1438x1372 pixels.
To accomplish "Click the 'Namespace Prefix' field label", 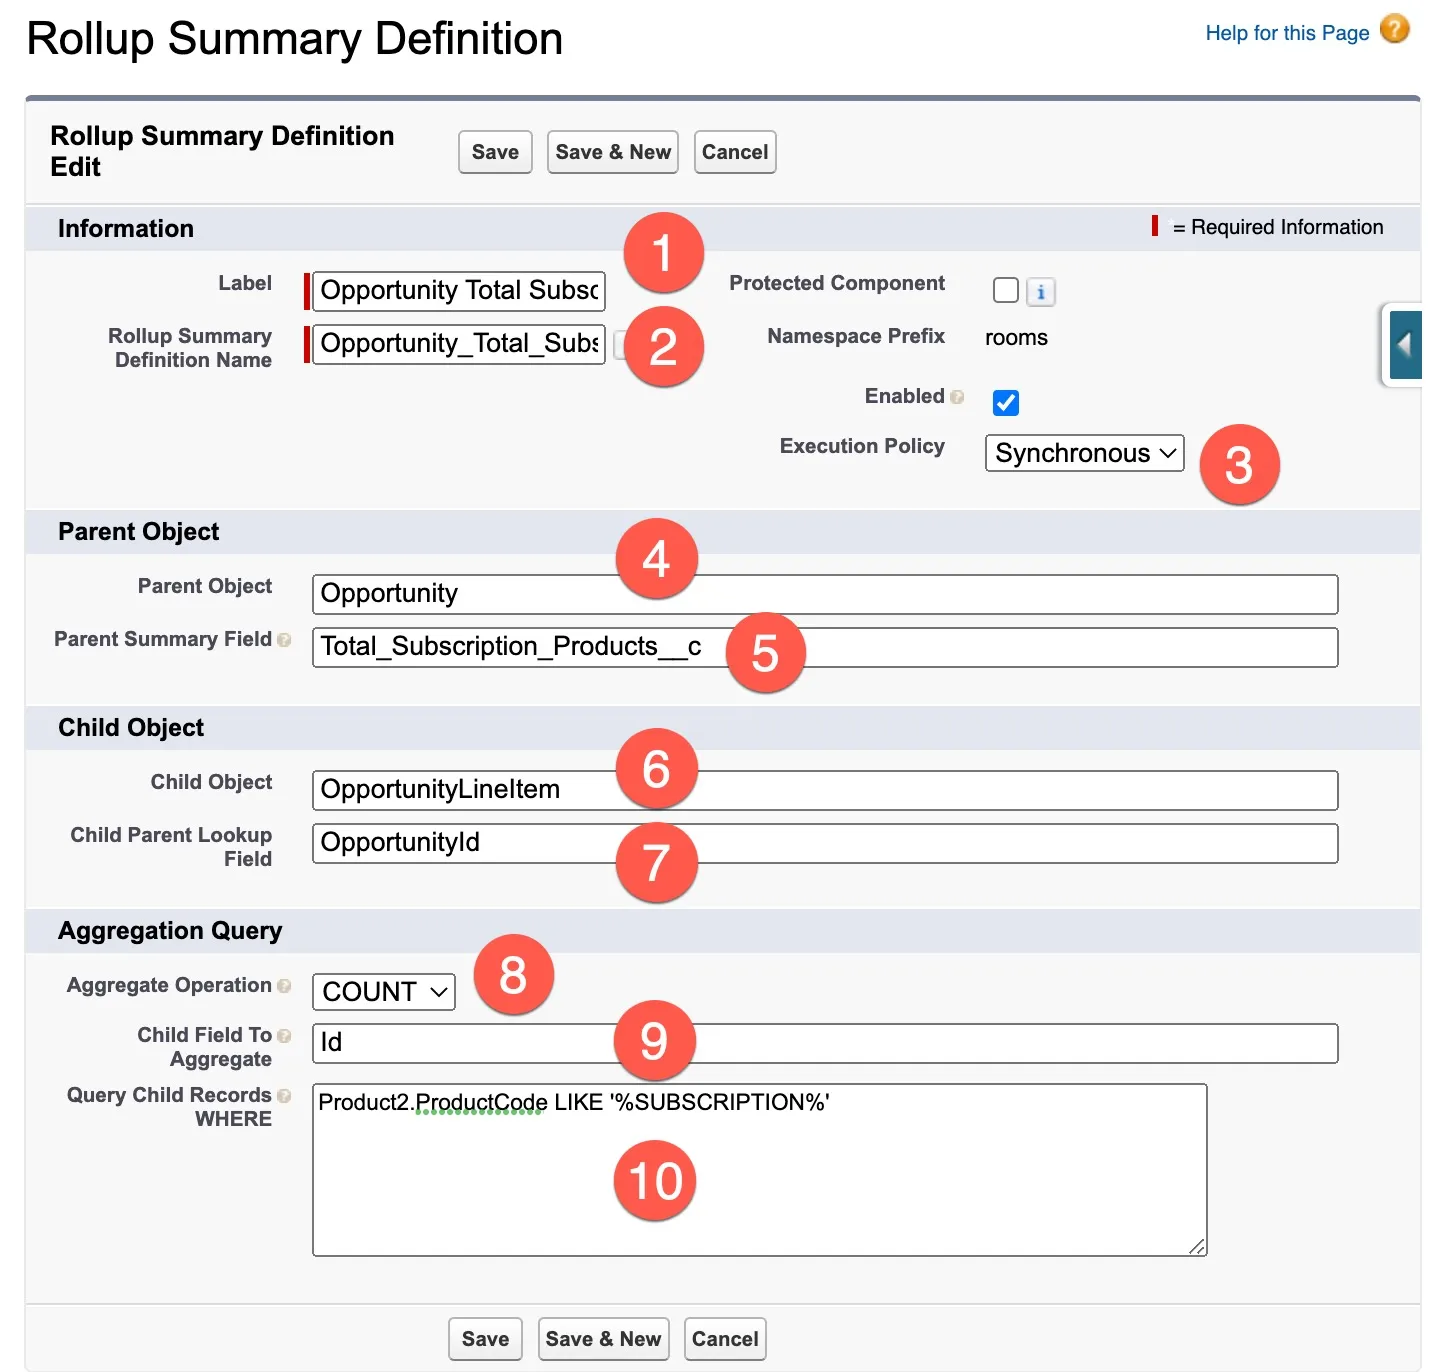I will (x=856, y=336).
